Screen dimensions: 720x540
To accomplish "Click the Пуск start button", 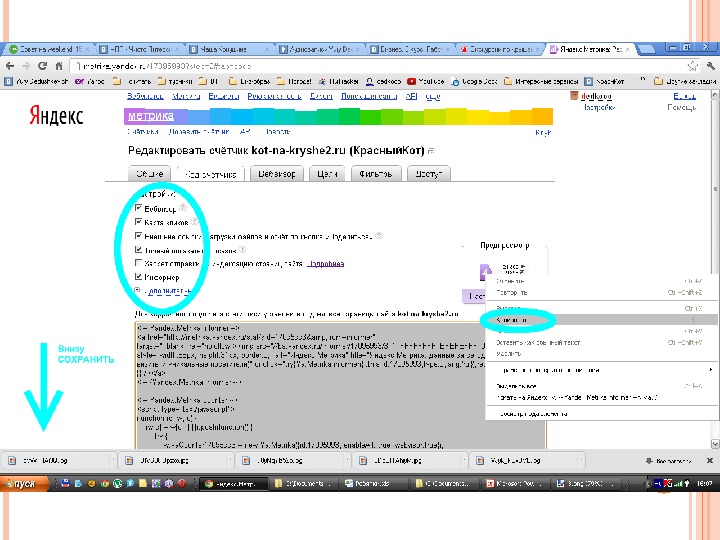I will (x=24, y=483).
